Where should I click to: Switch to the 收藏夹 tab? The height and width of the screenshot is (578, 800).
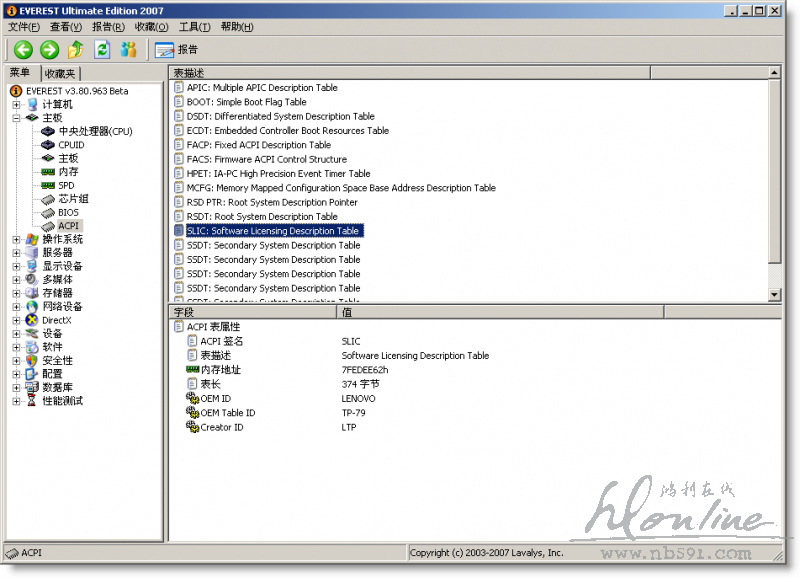coord(61,73)
